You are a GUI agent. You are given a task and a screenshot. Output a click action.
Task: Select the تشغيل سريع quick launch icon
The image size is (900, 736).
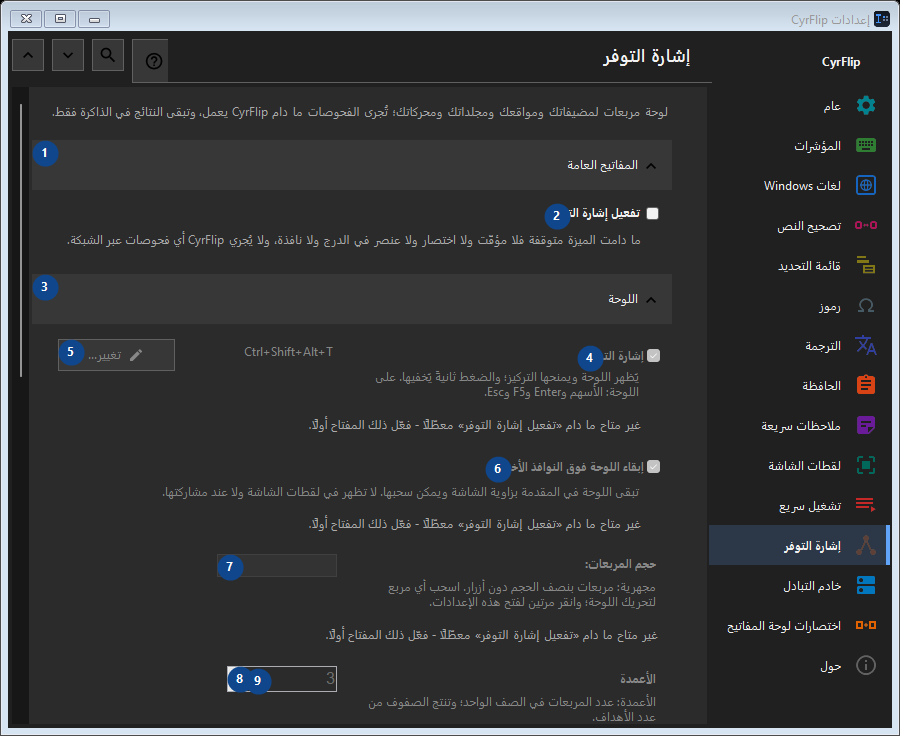pos(866,505)
